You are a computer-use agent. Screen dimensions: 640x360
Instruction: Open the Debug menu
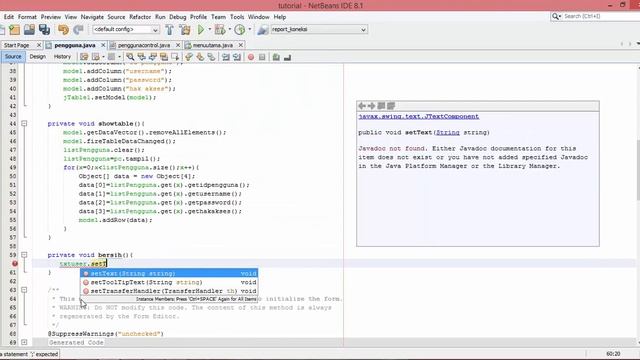178,17
